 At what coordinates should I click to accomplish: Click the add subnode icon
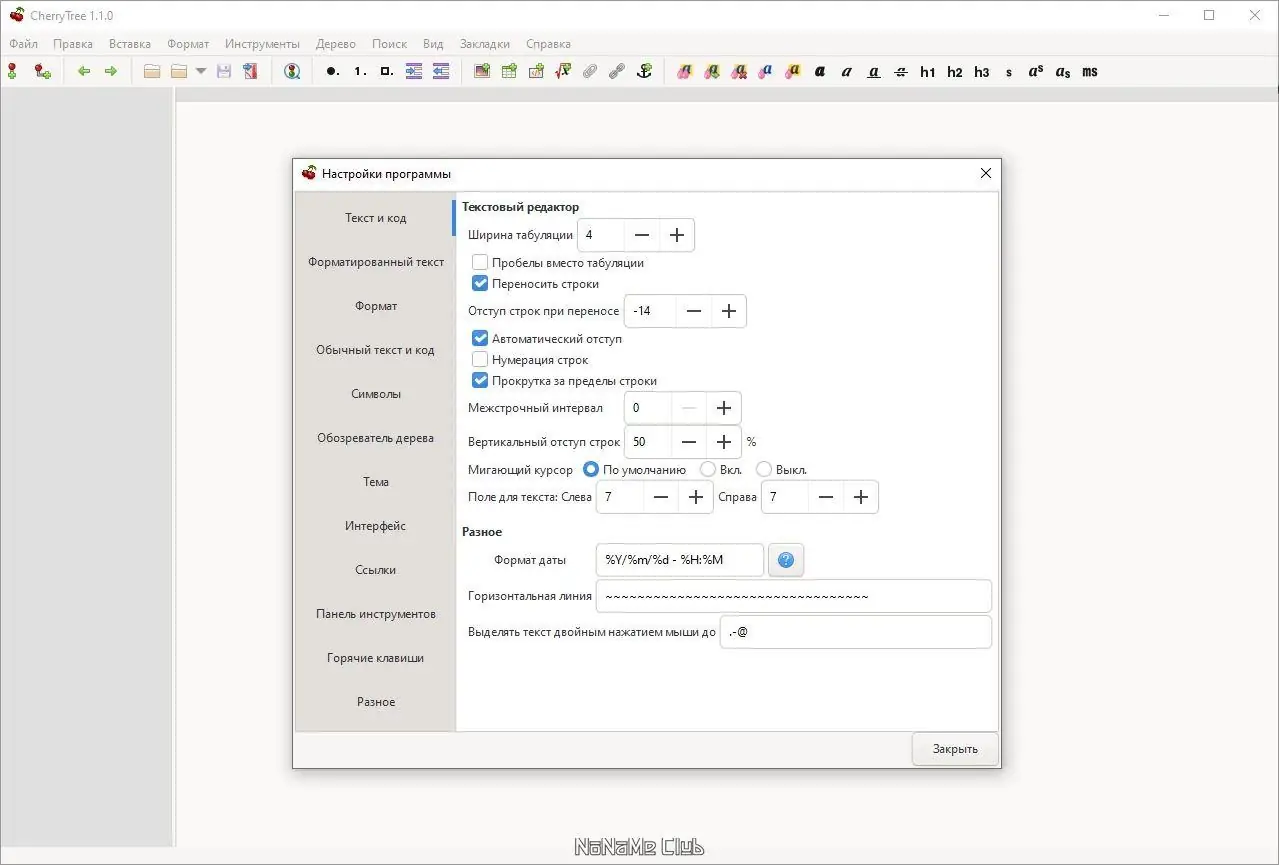[x=42, y=72]
